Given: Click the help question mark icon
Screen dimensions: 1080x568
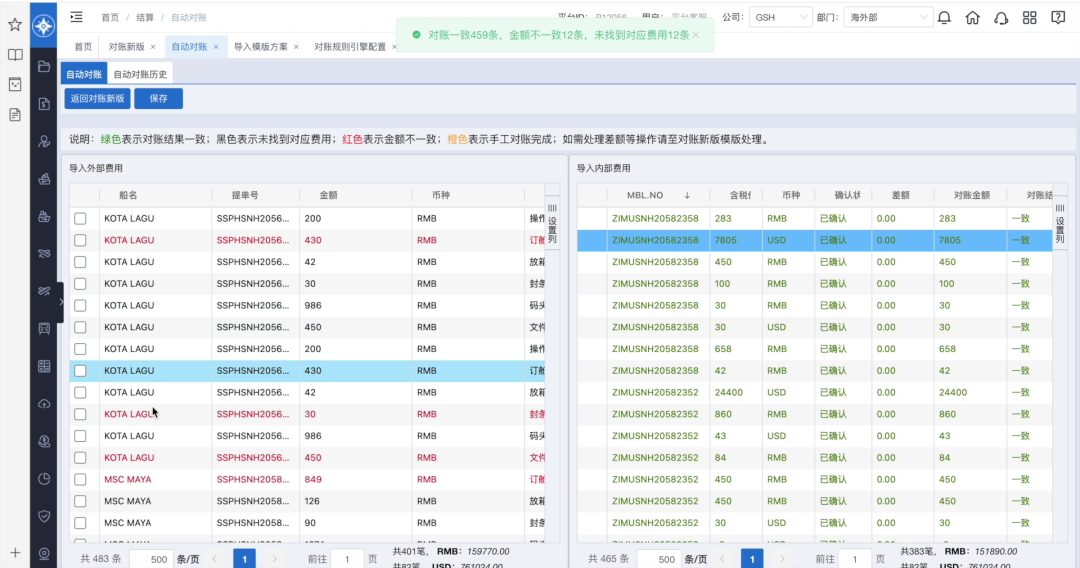Looking at the screenshot, I should pos(1058,18).
